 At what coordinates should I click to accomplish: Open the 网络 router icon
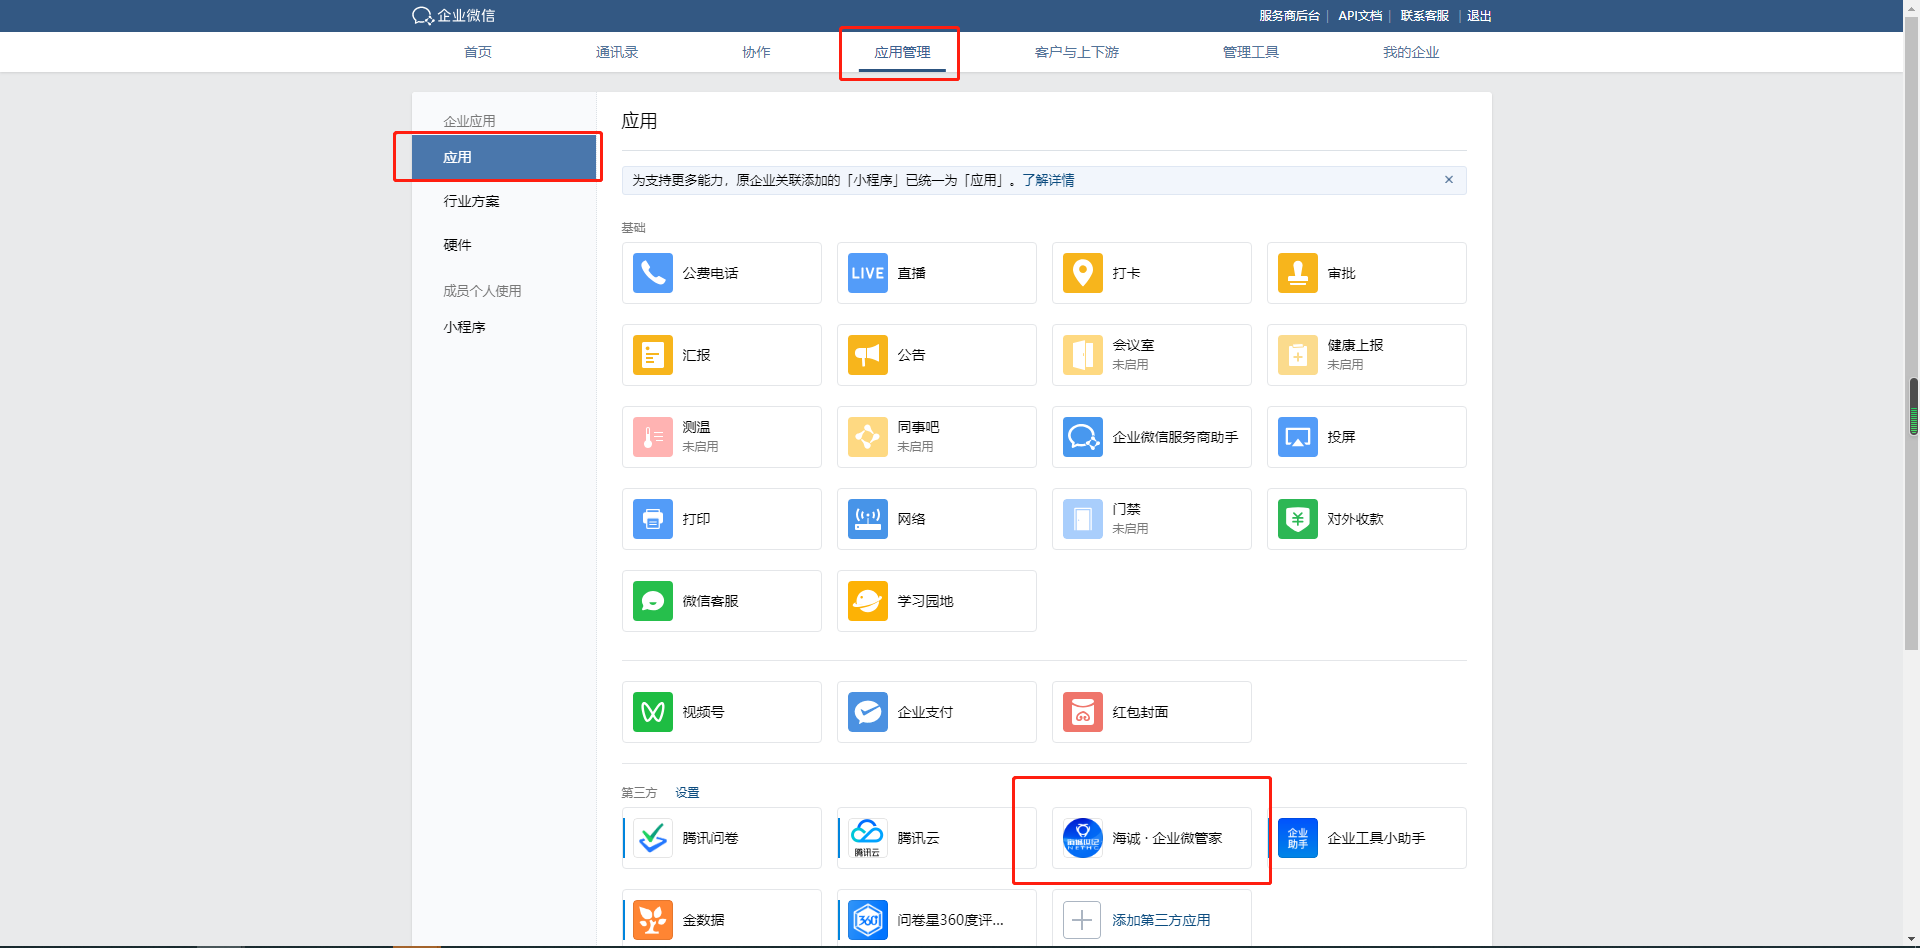(867, 519)
